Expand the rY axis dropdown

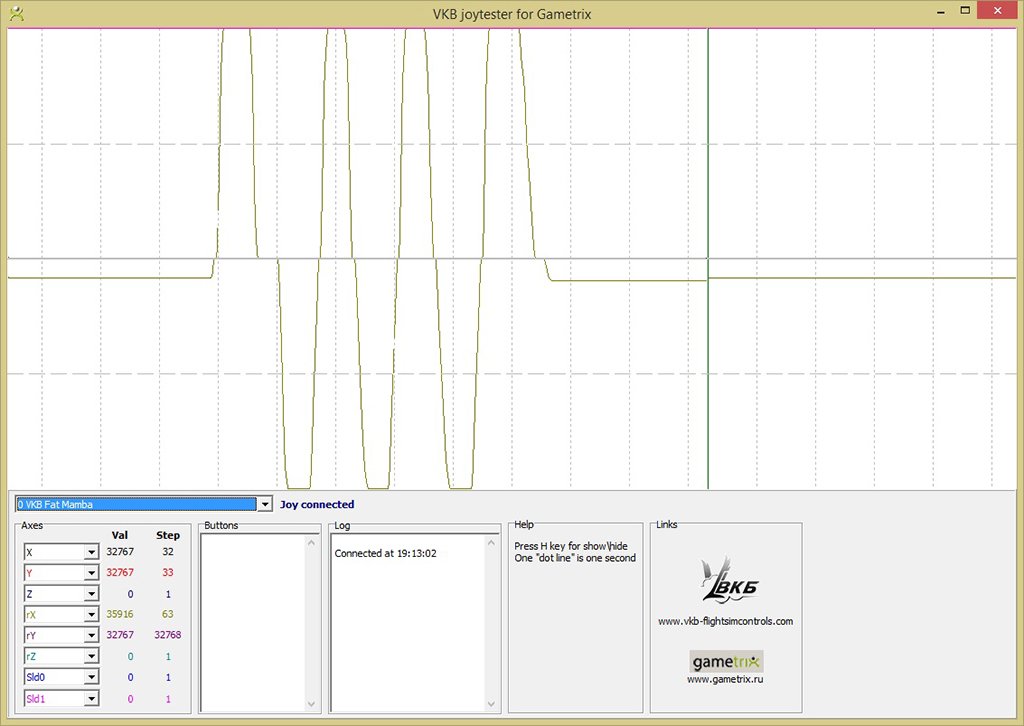pos(91,635)
